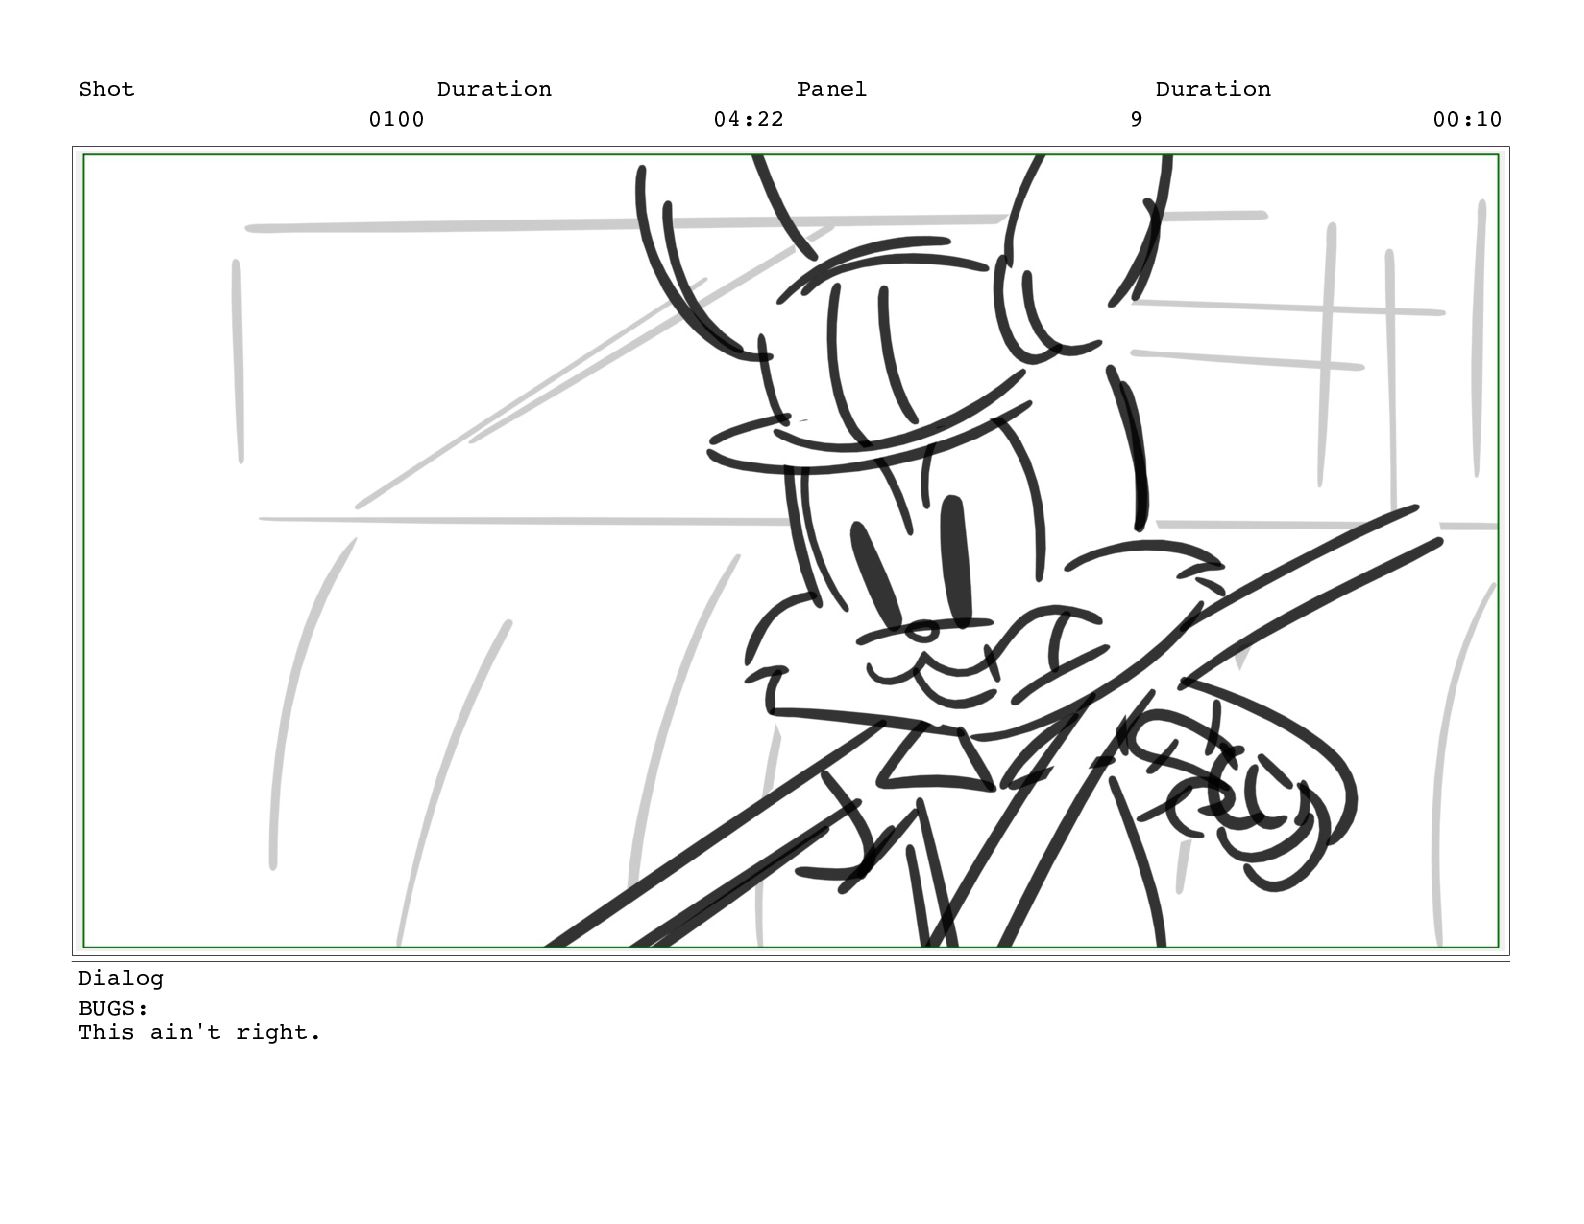
Task: Click the panel duration value "00:10"
Action: 1467,119
